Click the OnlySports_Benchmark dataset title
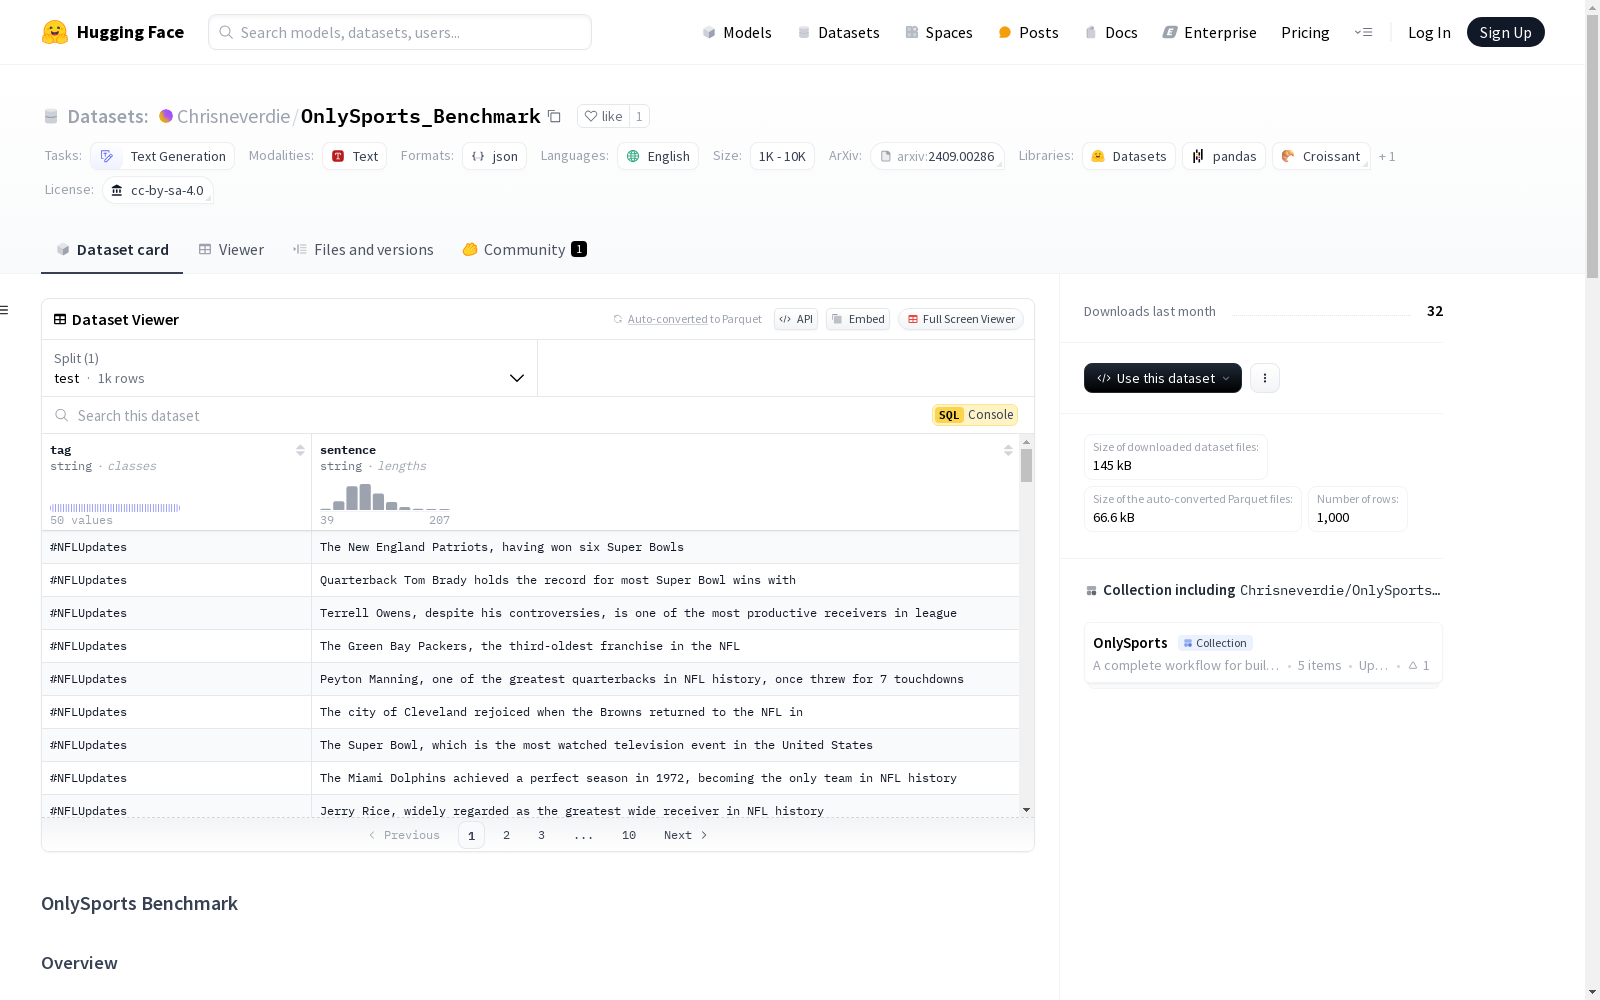Screen dimensions: 1600x1000 420,116
